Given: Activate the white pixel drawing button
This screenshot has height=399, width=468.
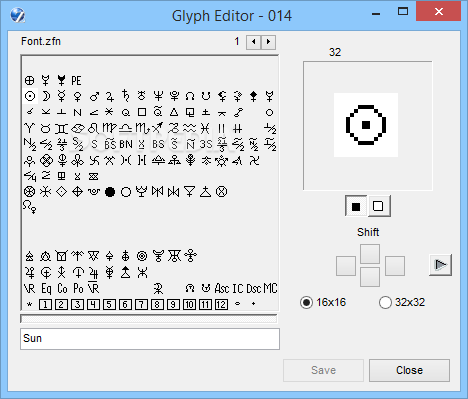Looking at the screenshot, I should click(378, 206).
